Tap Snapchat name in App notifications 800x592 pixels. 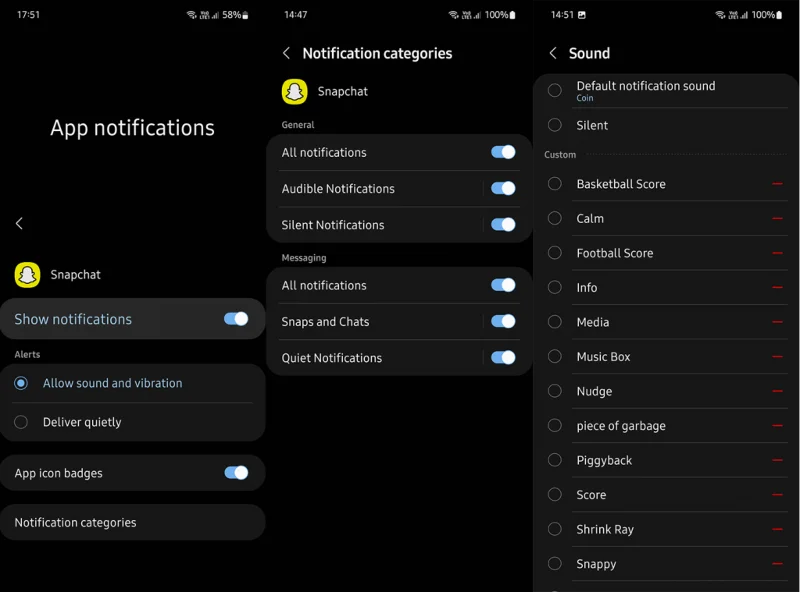[x=76, y=275]
